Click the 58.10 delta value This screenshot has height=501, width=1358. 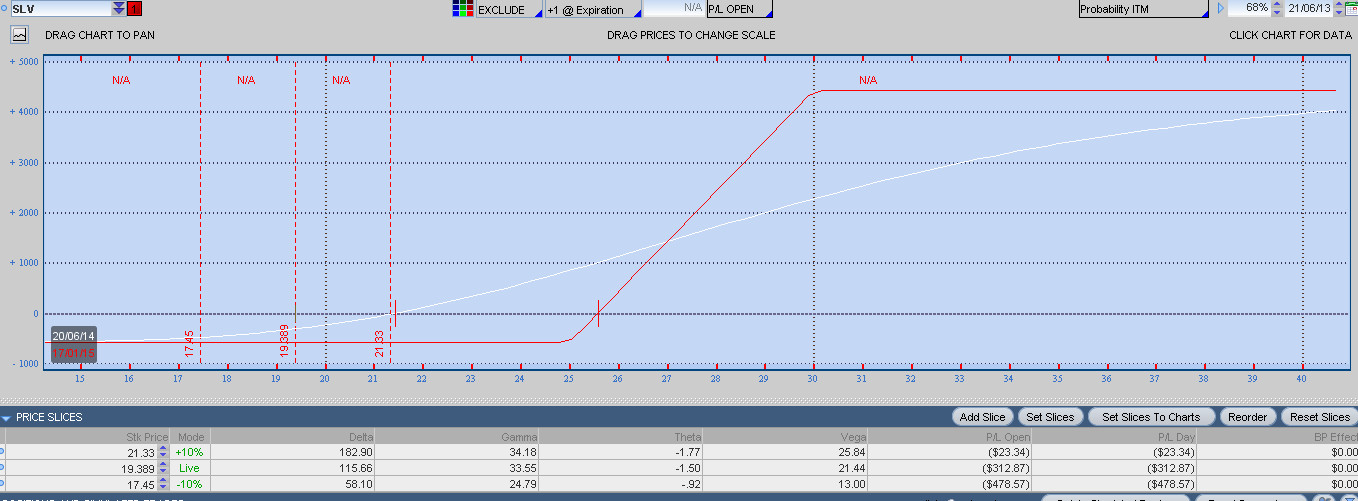pyautogui.click(x=359, y=484)
